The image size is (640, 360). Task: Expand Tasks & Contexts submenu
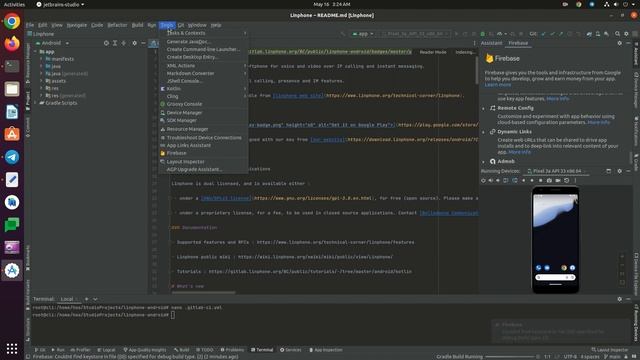203,33
